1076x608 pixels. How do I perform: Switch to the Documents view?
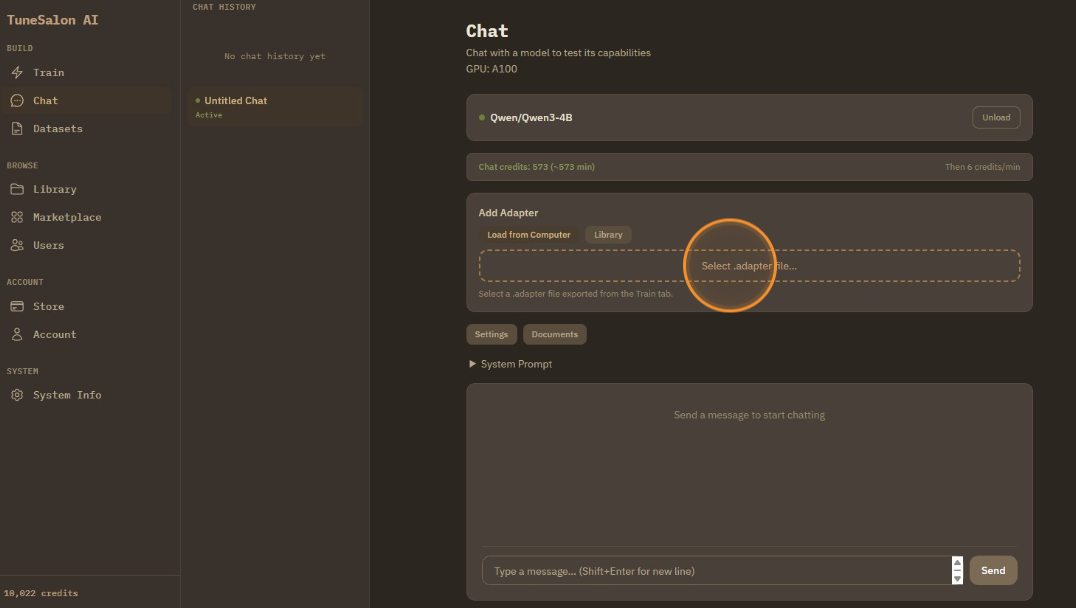pyautogui.click(x=554, y=334)
